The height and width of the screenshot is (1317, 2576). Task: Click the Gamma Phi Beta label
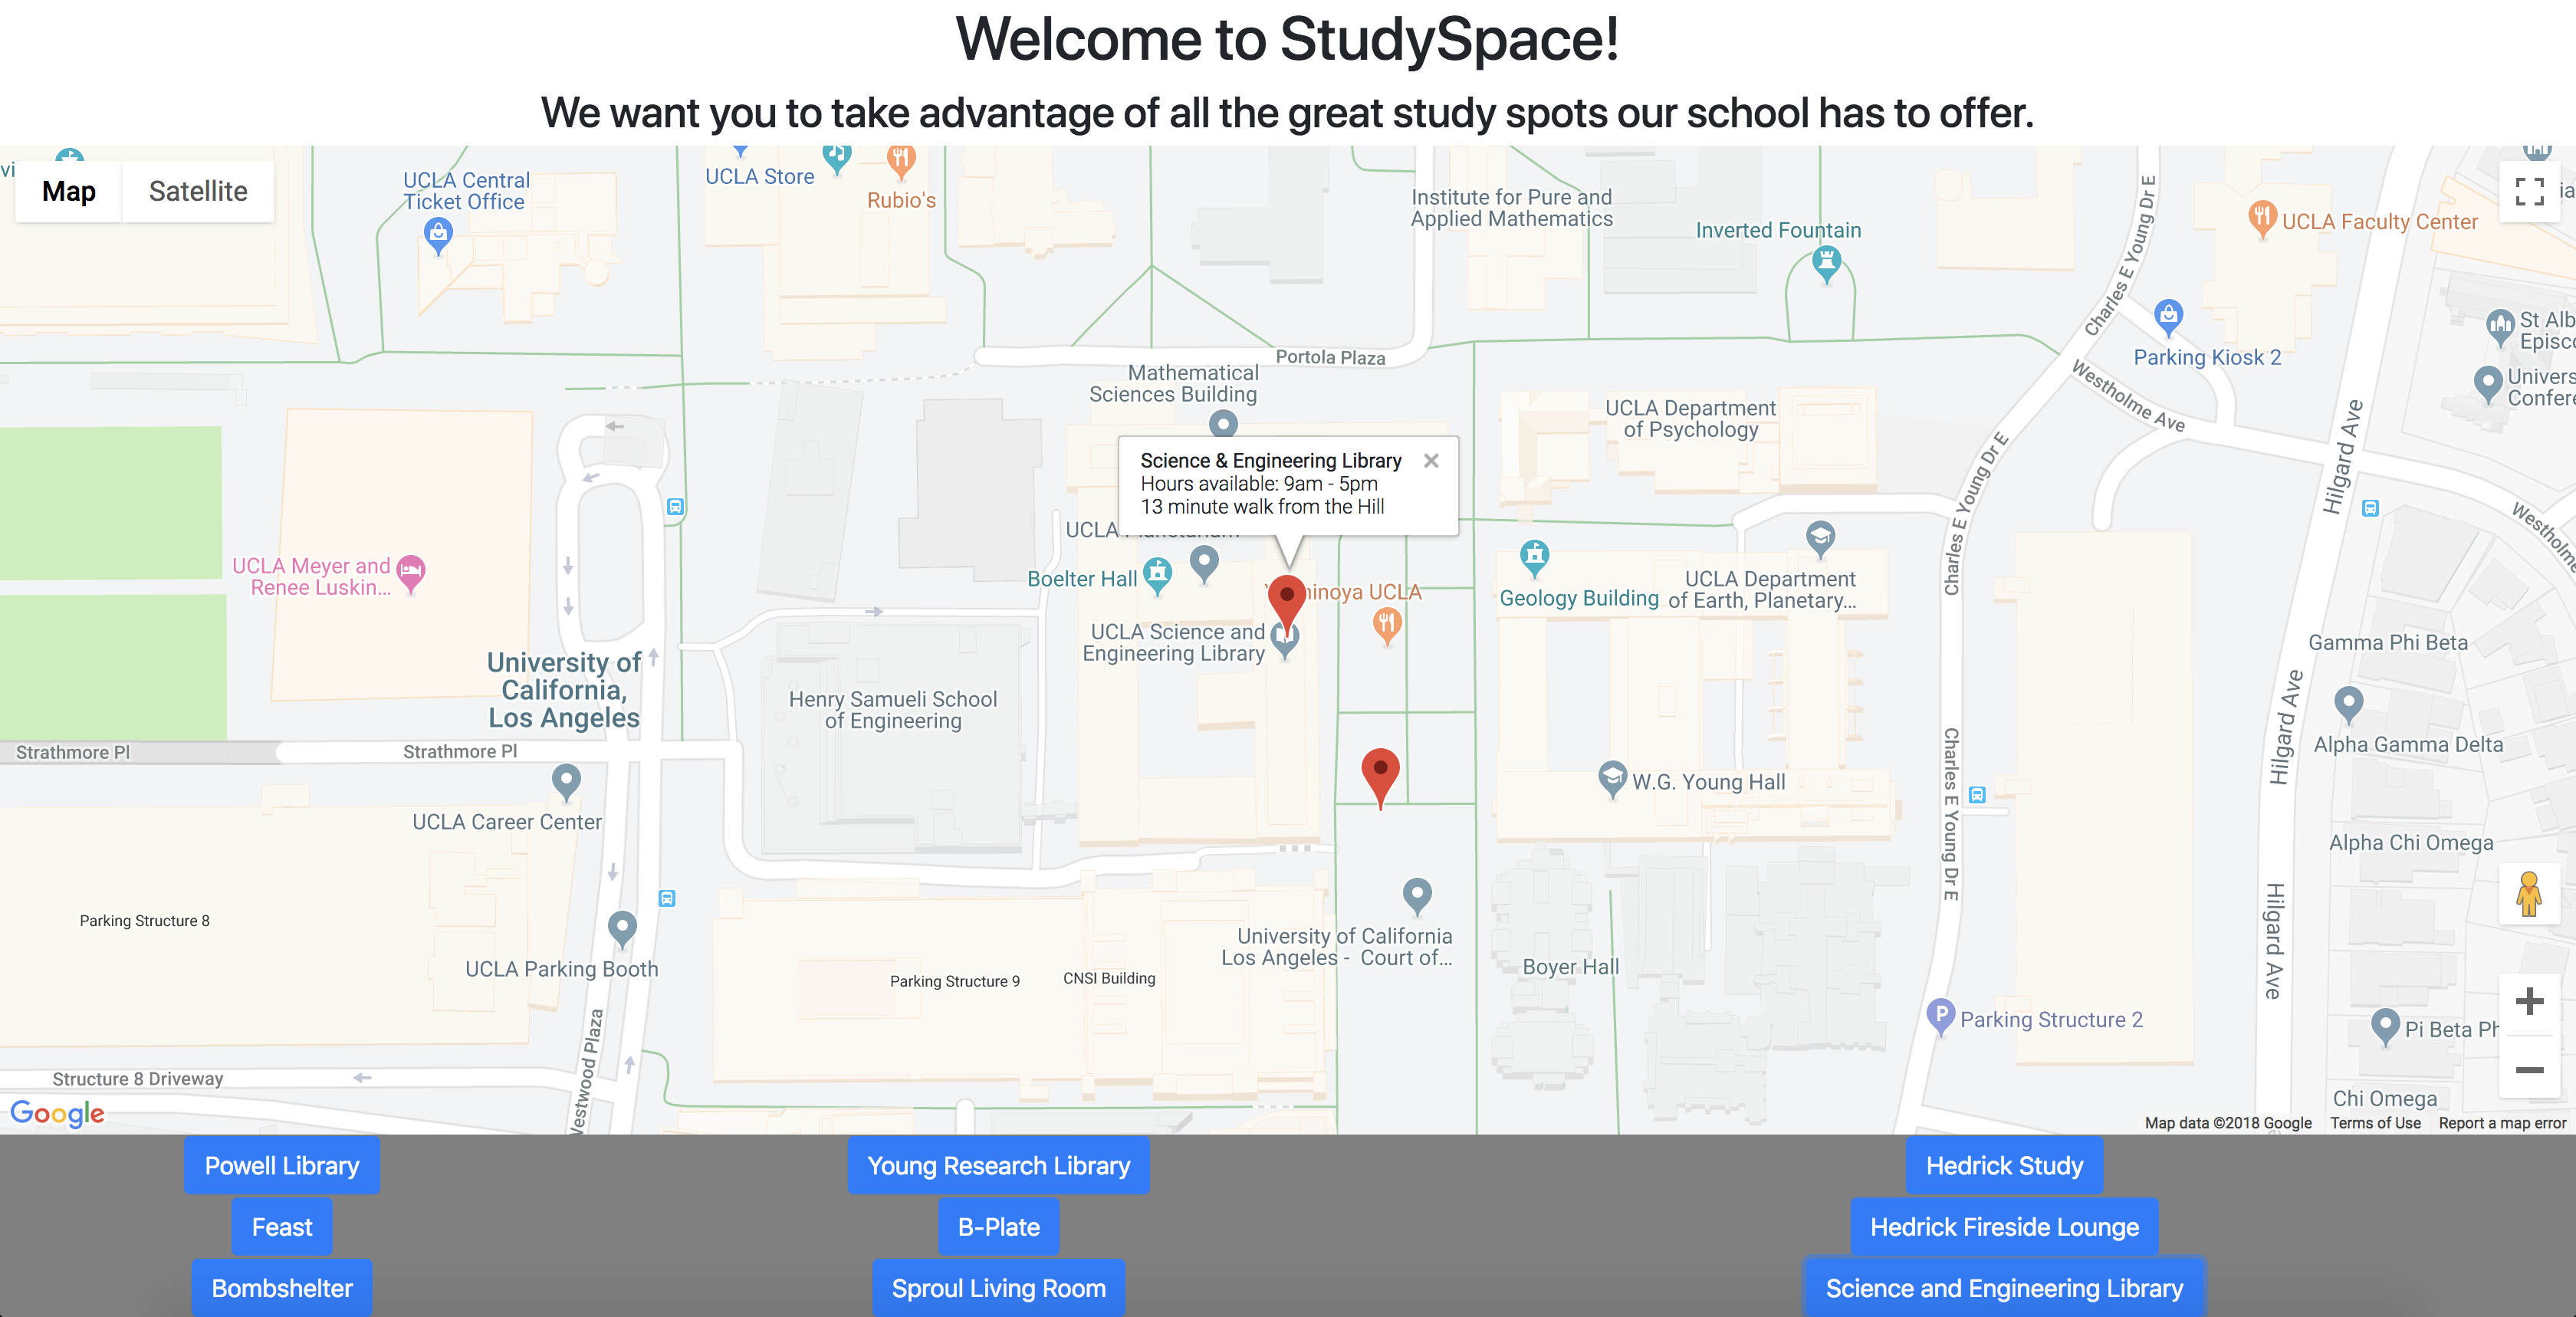point(2388,643)
